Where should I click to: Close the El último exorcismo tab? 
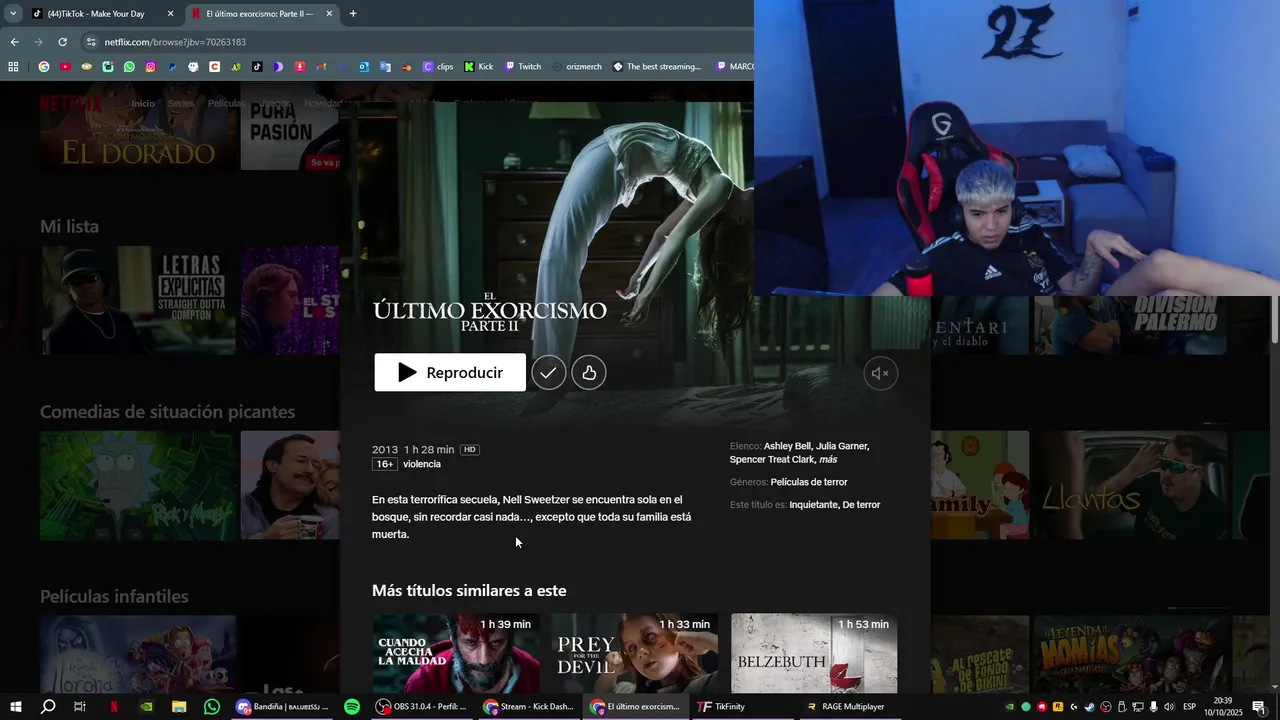329,14
